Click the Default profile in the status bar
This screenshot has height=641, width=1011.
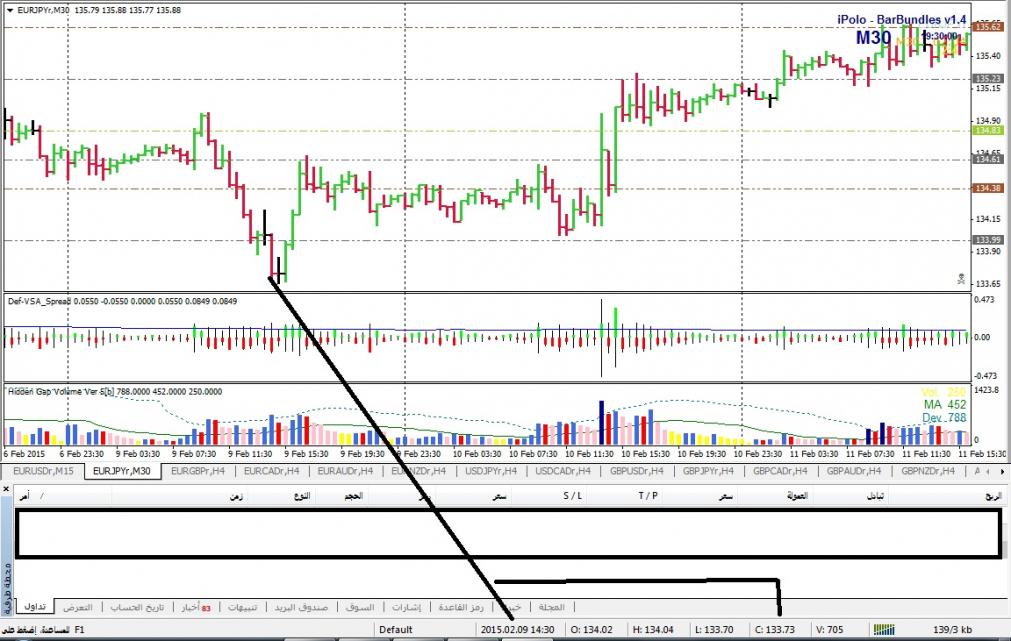[397, 628]
